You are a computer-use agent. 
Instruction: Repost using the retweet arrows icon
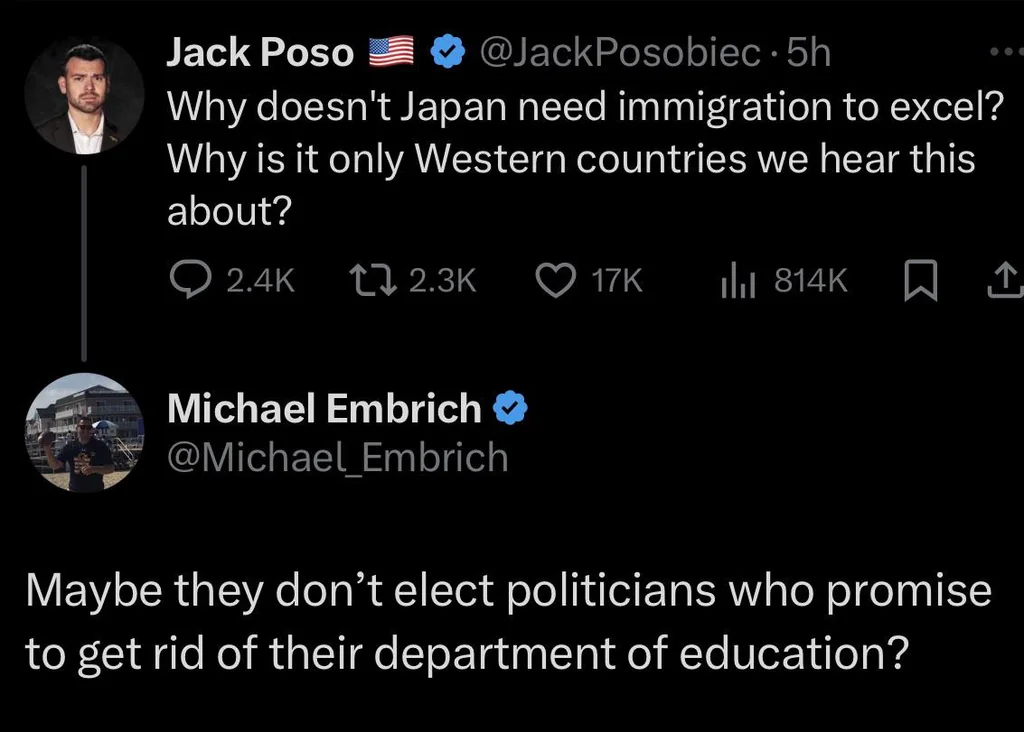[x=372, y=279]
